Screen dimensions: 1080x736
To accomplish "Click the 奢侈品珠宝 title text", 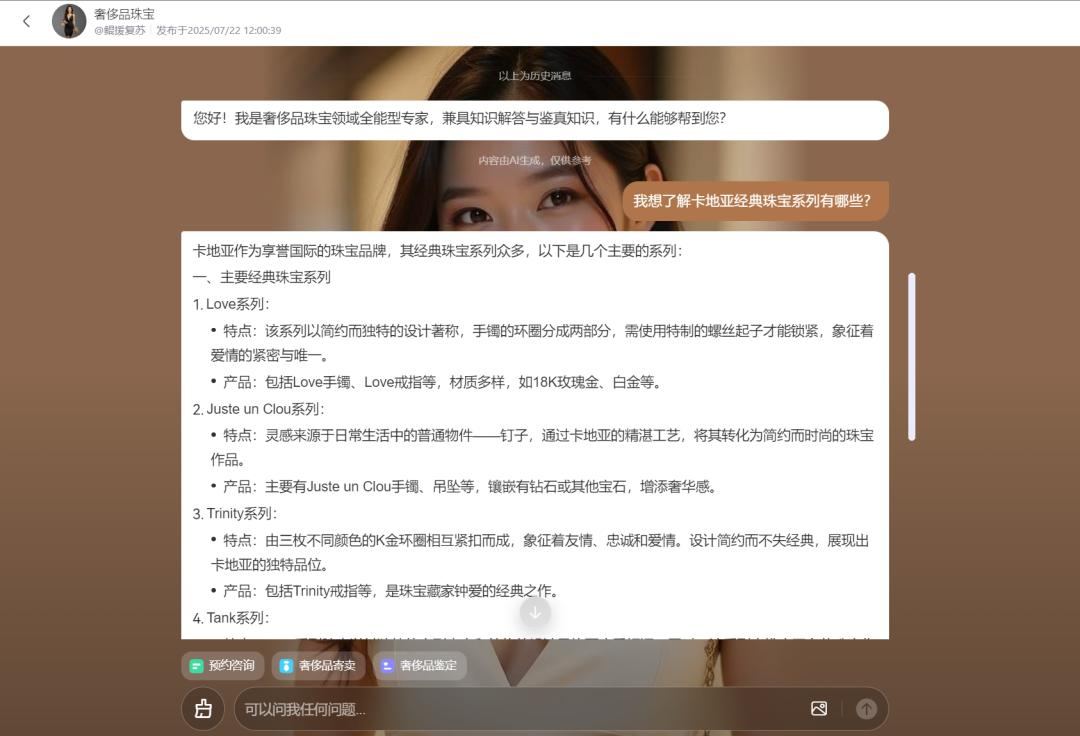I will [x=125, y=14].
